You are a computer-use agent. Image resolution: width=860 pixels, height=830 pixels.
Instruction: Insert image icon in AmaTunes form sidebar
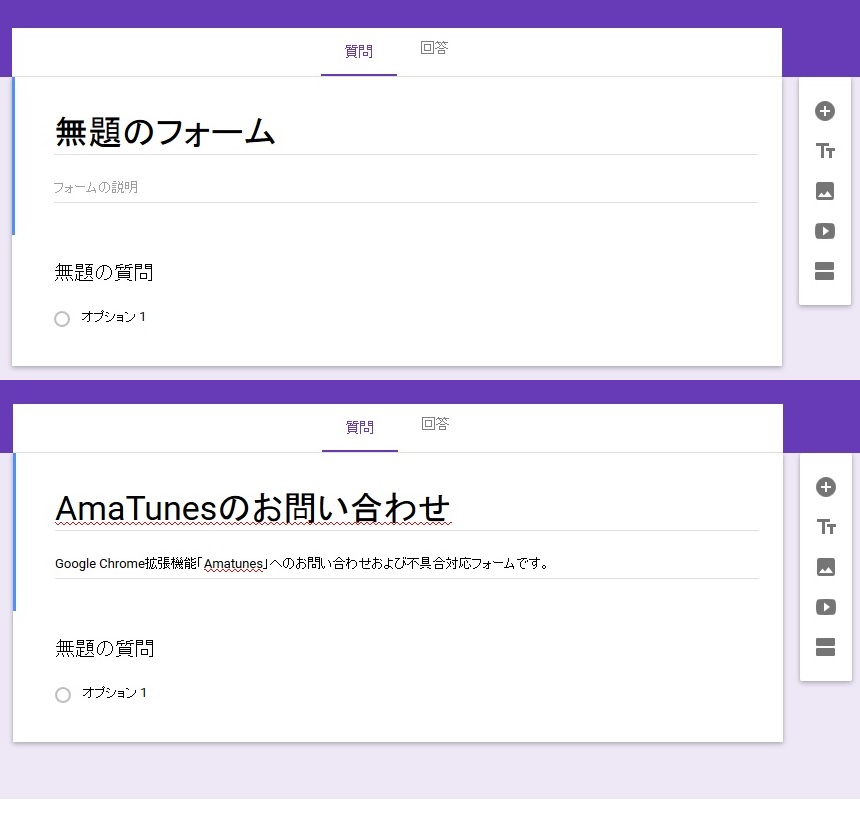click(x=825, y=567)
